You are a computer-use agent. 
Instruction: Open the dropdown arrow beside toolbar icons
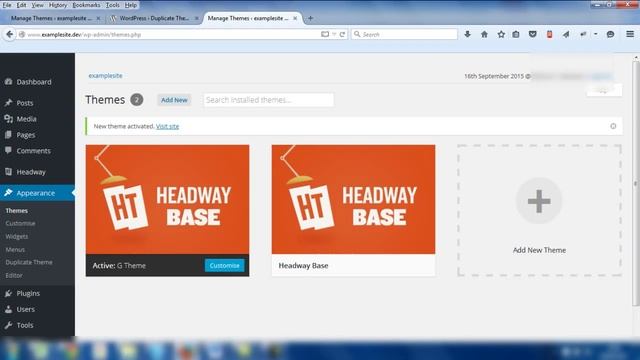point(596,34)
